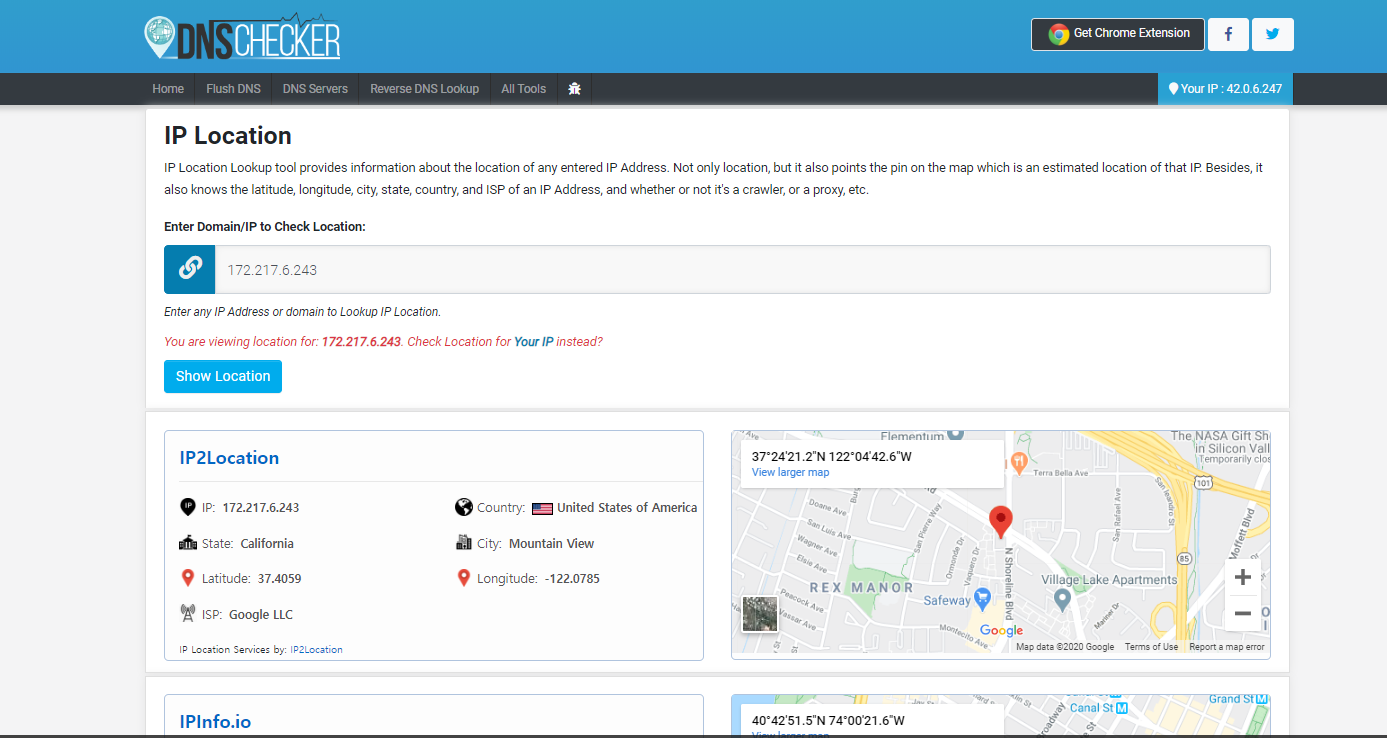Image resolution: width=1387 pixels, height=738 pixels.
Task: Open the Twitter page icon
Action: coord(1272,34)
